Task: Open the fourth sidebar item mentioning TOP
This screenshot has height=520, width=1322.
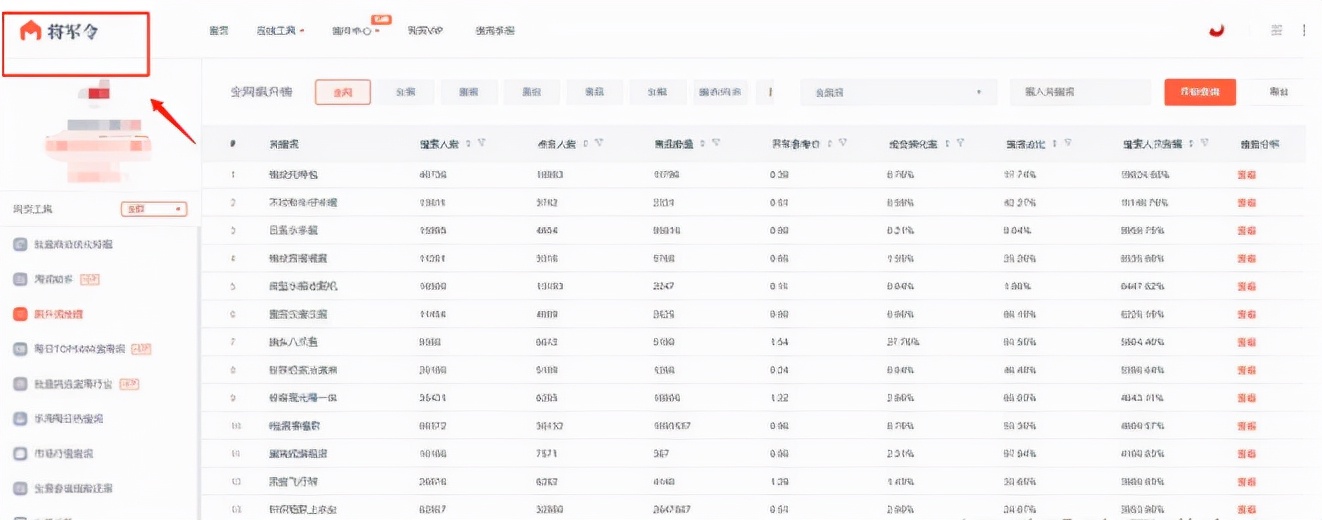Action: coord(82,349)
